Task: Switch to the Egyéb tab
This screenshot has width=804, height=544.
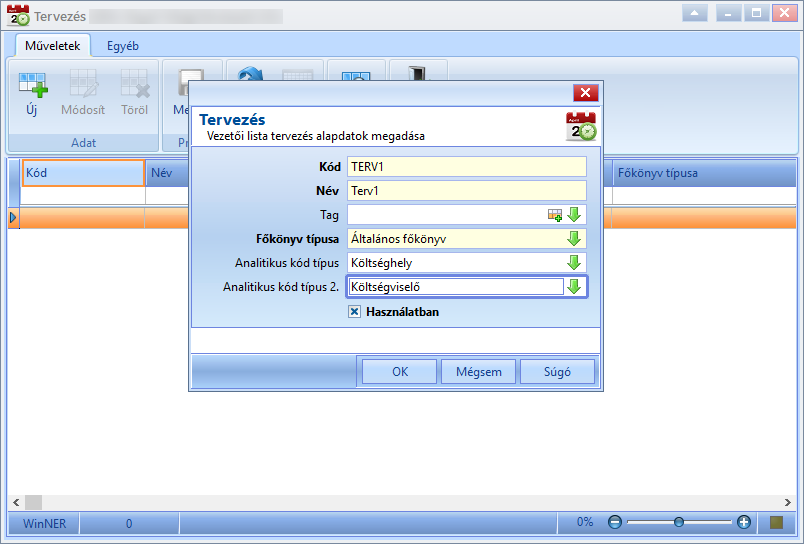Action: pos(123,46)
